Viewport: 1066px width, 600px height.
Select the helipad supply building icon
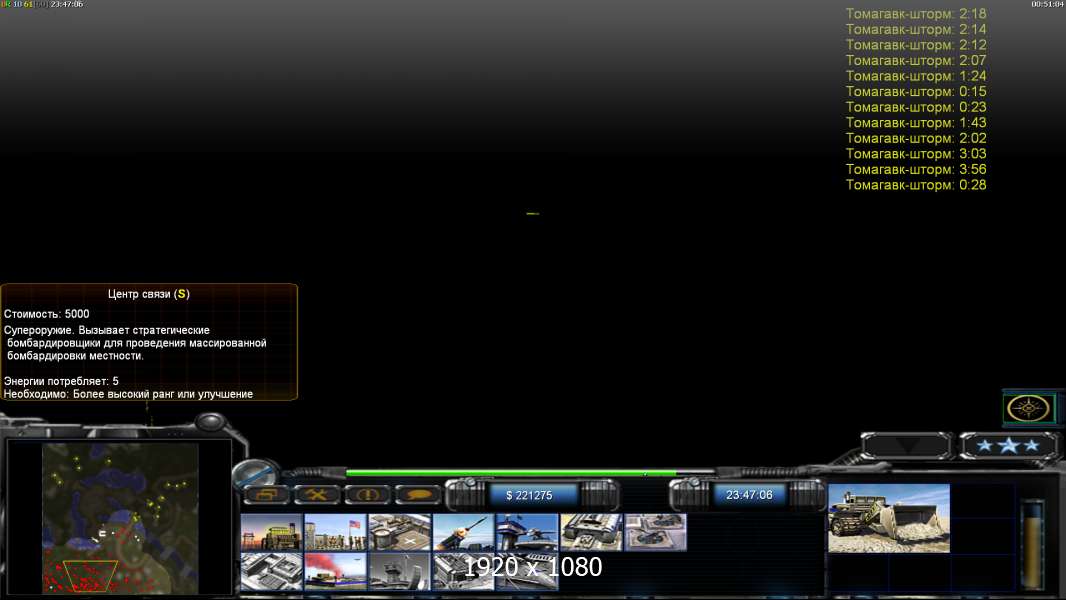399,533
